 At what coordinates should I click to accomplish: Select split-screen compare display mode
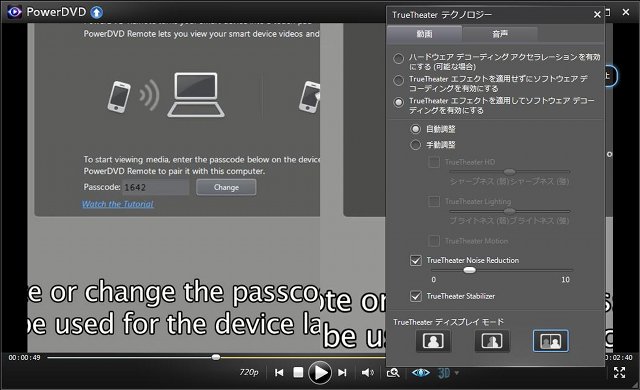550,341
